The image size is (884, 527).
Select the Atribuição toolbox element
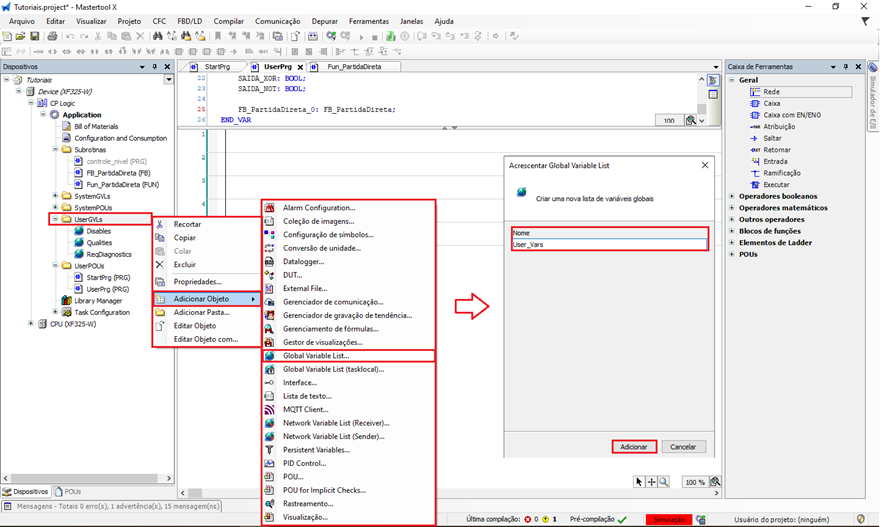(x=779, y=127)
